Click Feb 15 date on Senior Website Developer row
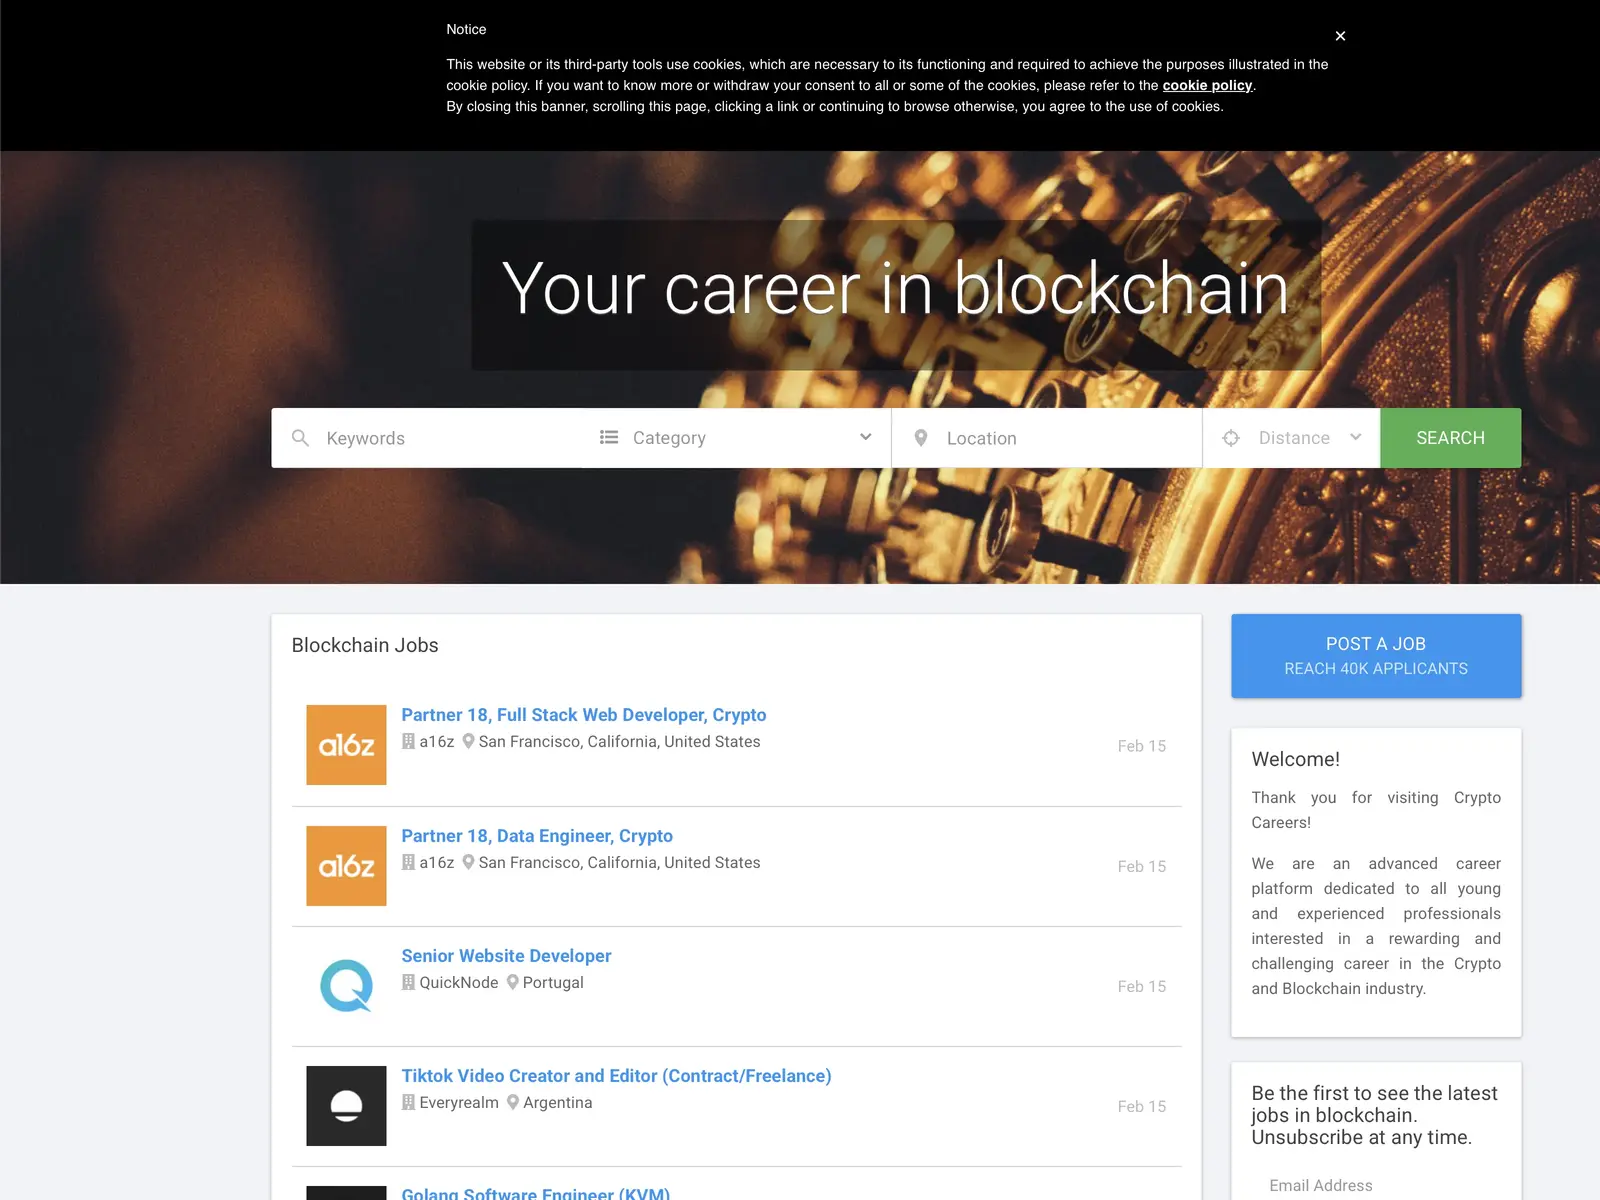Screen dimensions: 1600x1200 tap(1142, 986)
